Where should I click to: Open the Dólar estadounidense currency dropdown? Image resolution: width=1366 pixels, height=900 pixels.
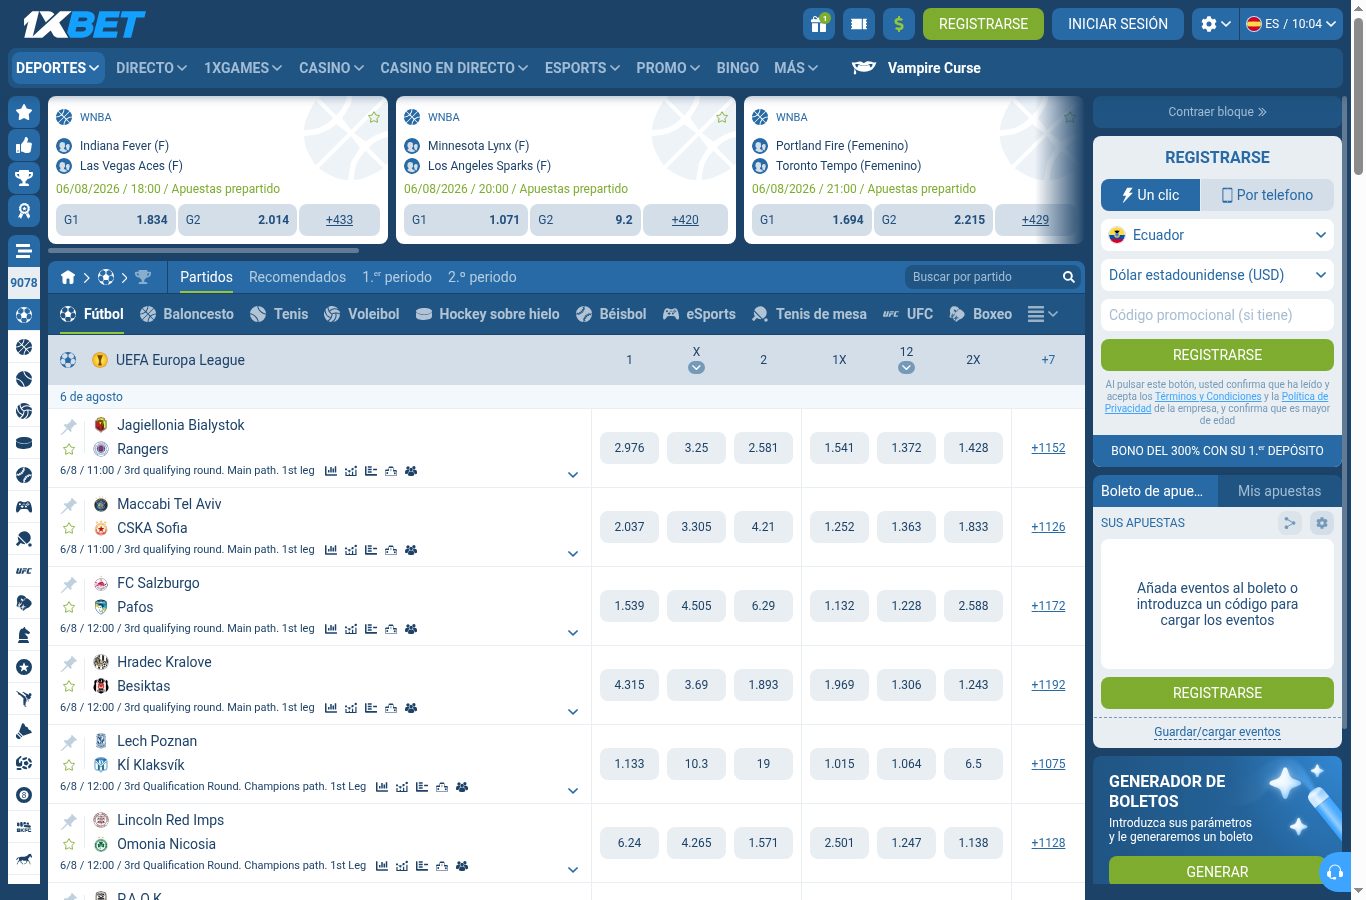(1217, 275)
